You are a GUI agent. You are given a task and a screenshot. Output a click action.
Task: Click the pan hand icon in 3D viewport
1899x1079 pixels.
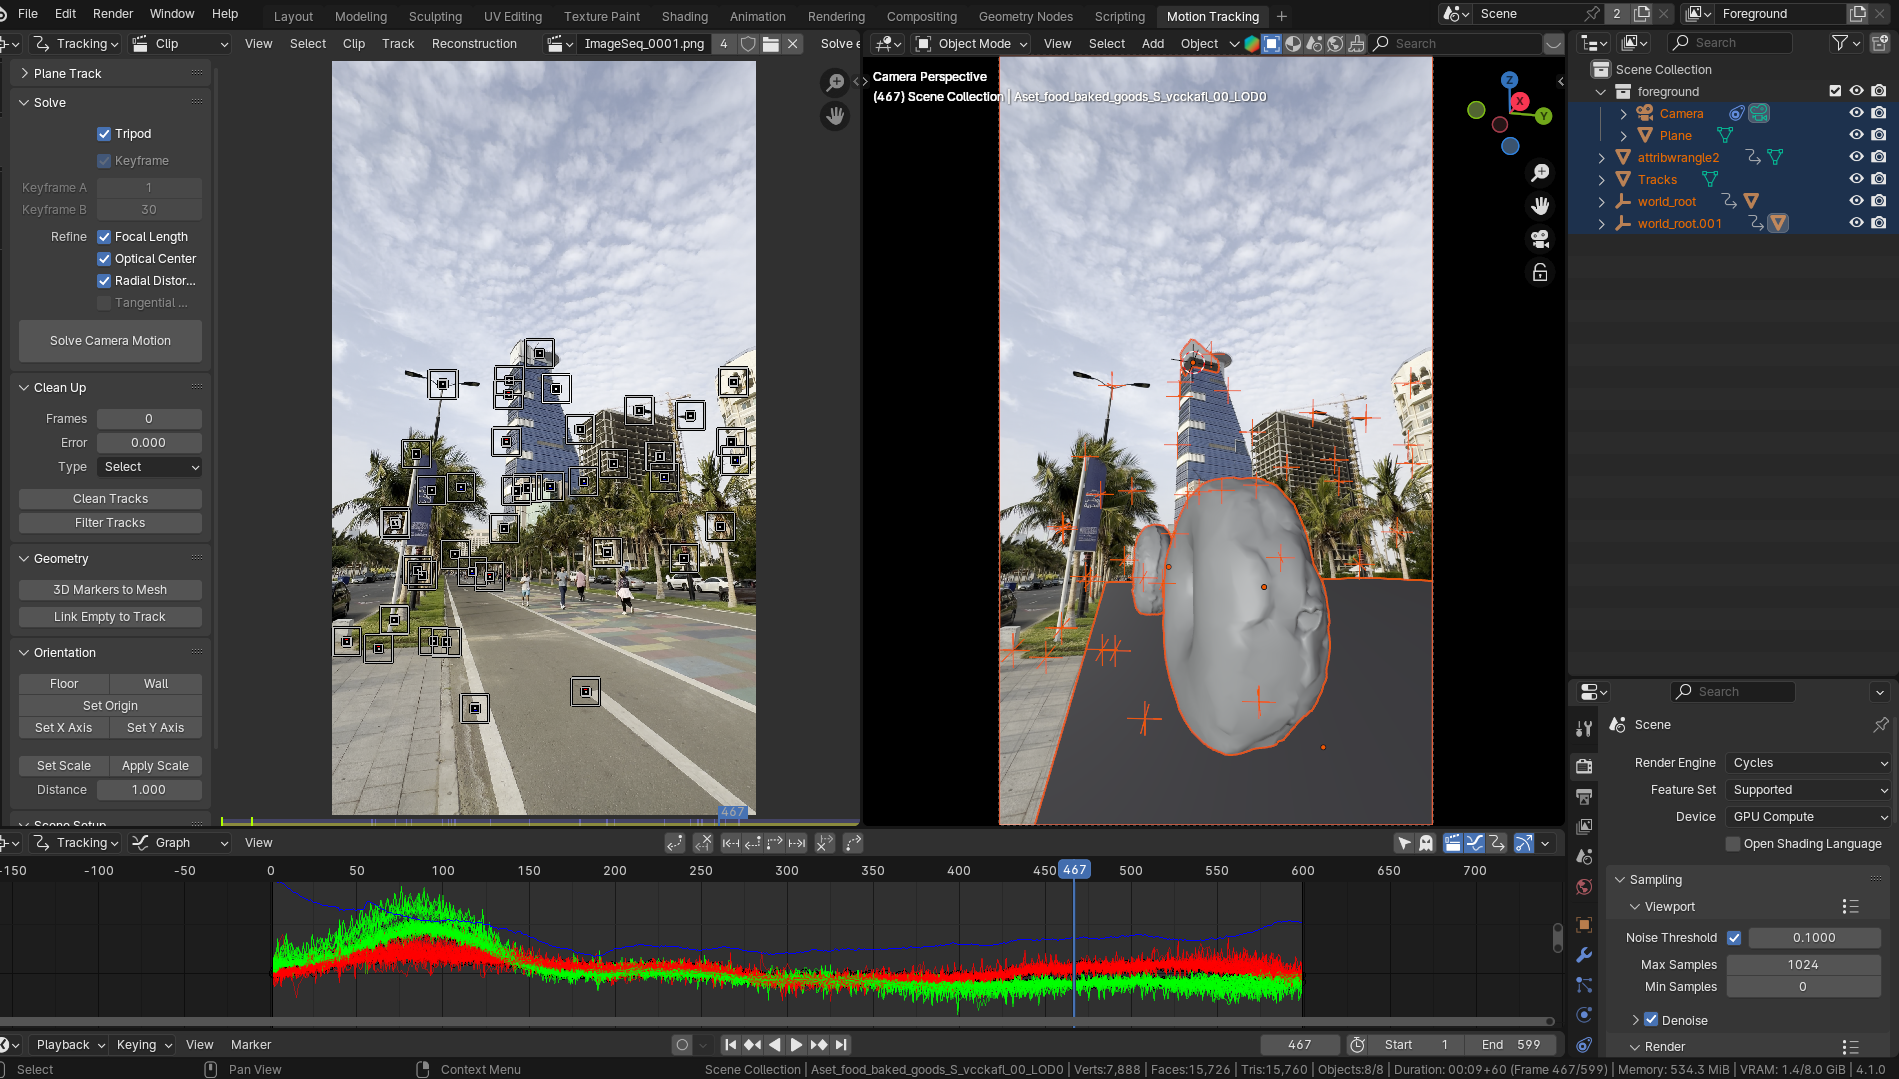(1540, 206)
